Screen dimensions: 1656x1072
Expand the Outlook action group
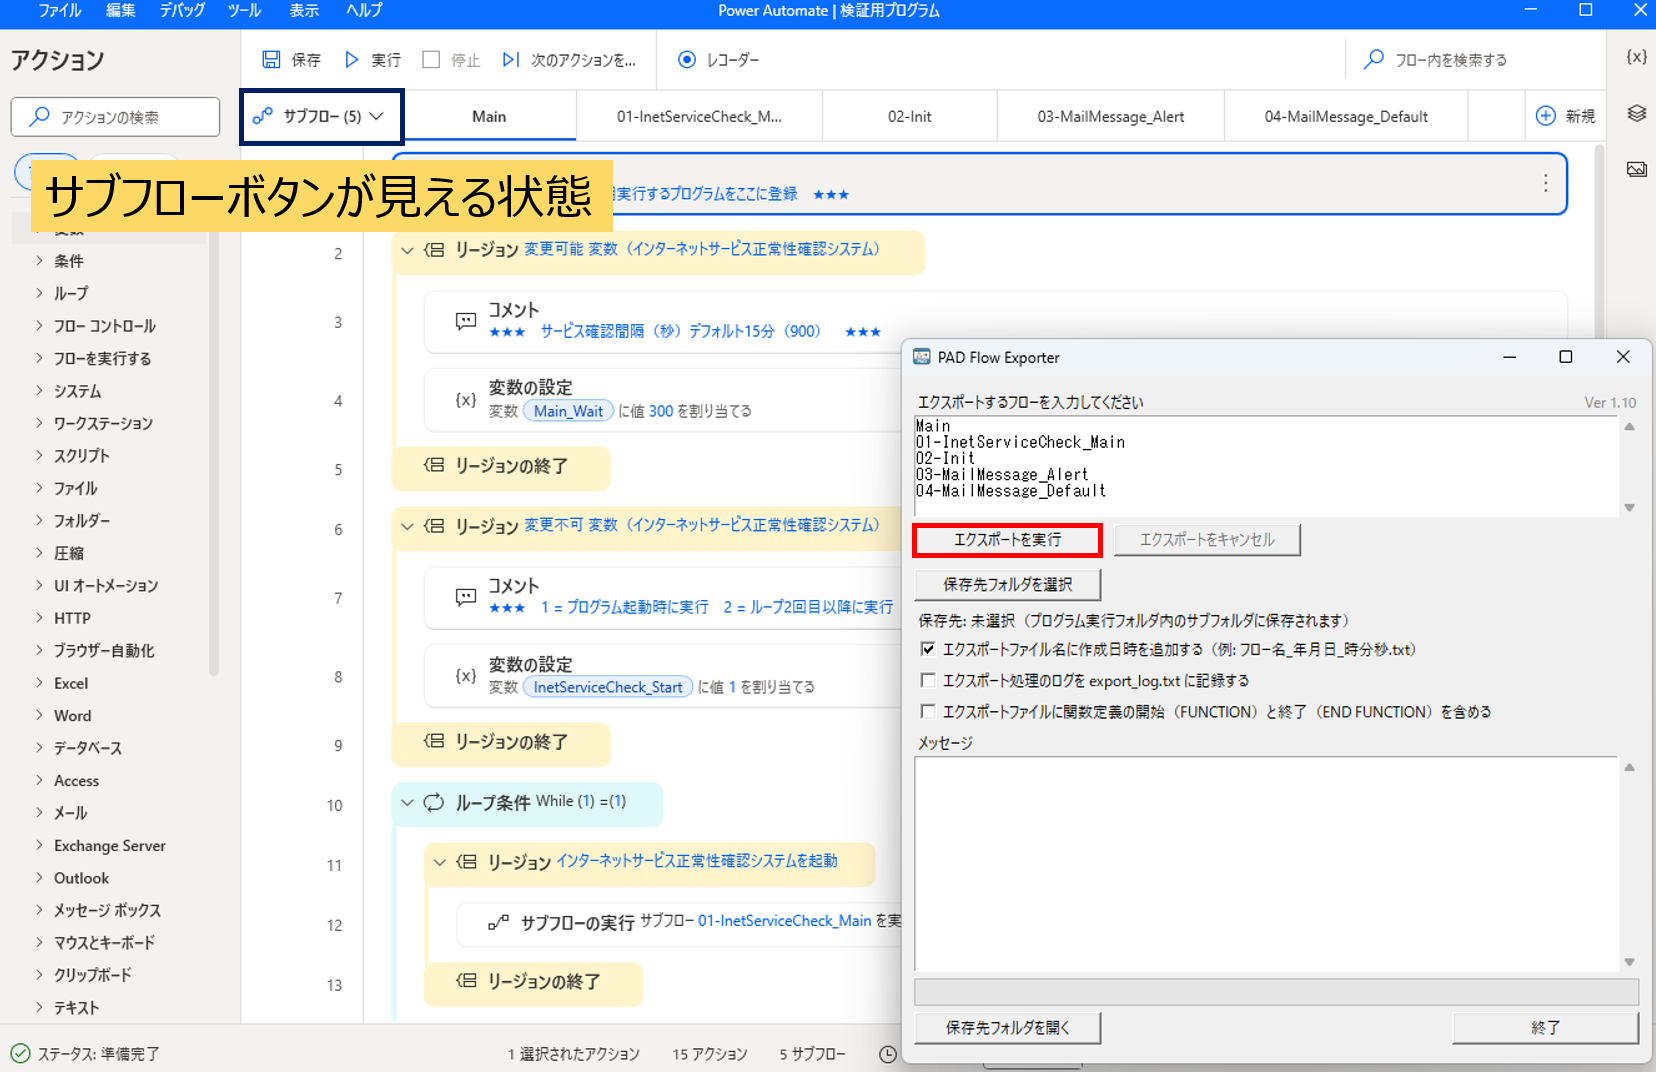coord(39,878)
